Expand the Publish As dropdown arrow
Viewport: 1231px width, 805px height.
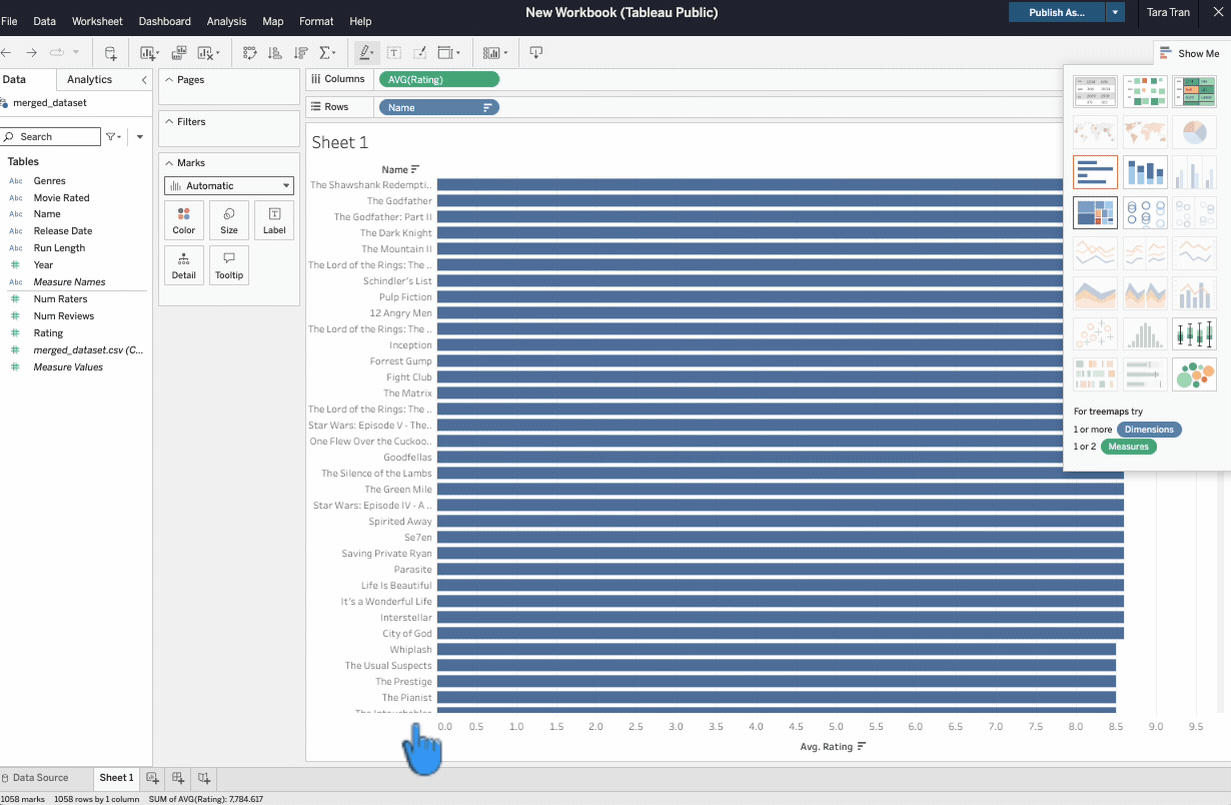coord(1115,12)
